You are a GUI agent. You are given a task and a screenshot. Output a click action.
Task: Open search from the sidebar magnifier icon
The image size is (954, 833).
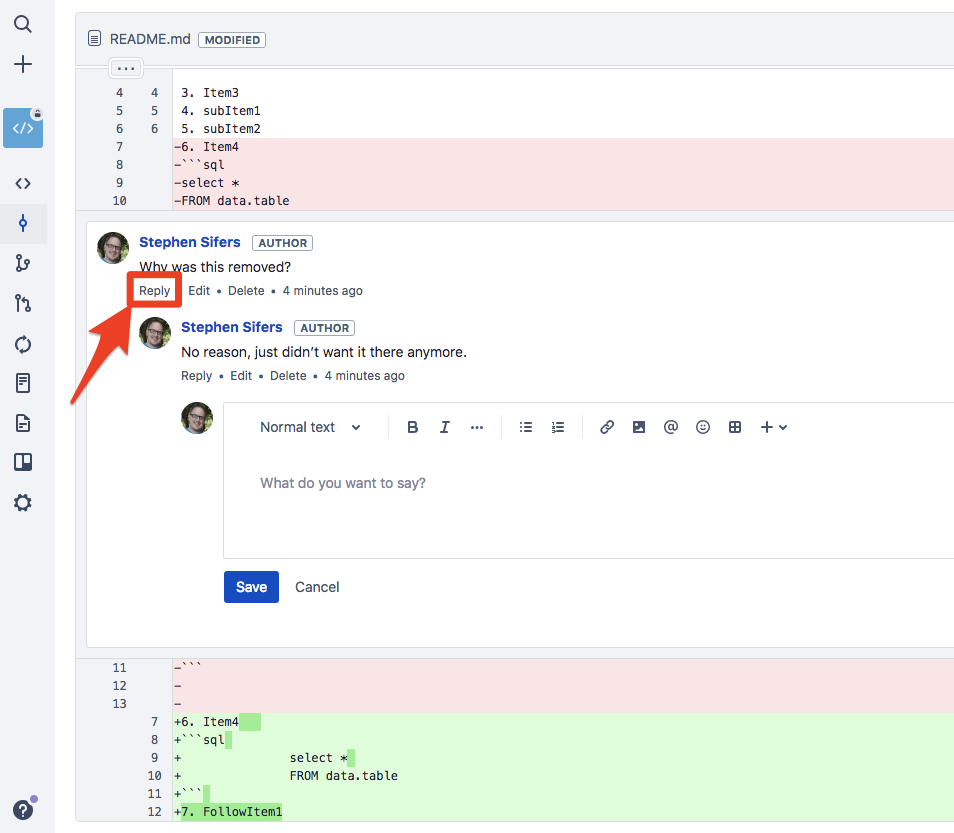tap(23, 24)
